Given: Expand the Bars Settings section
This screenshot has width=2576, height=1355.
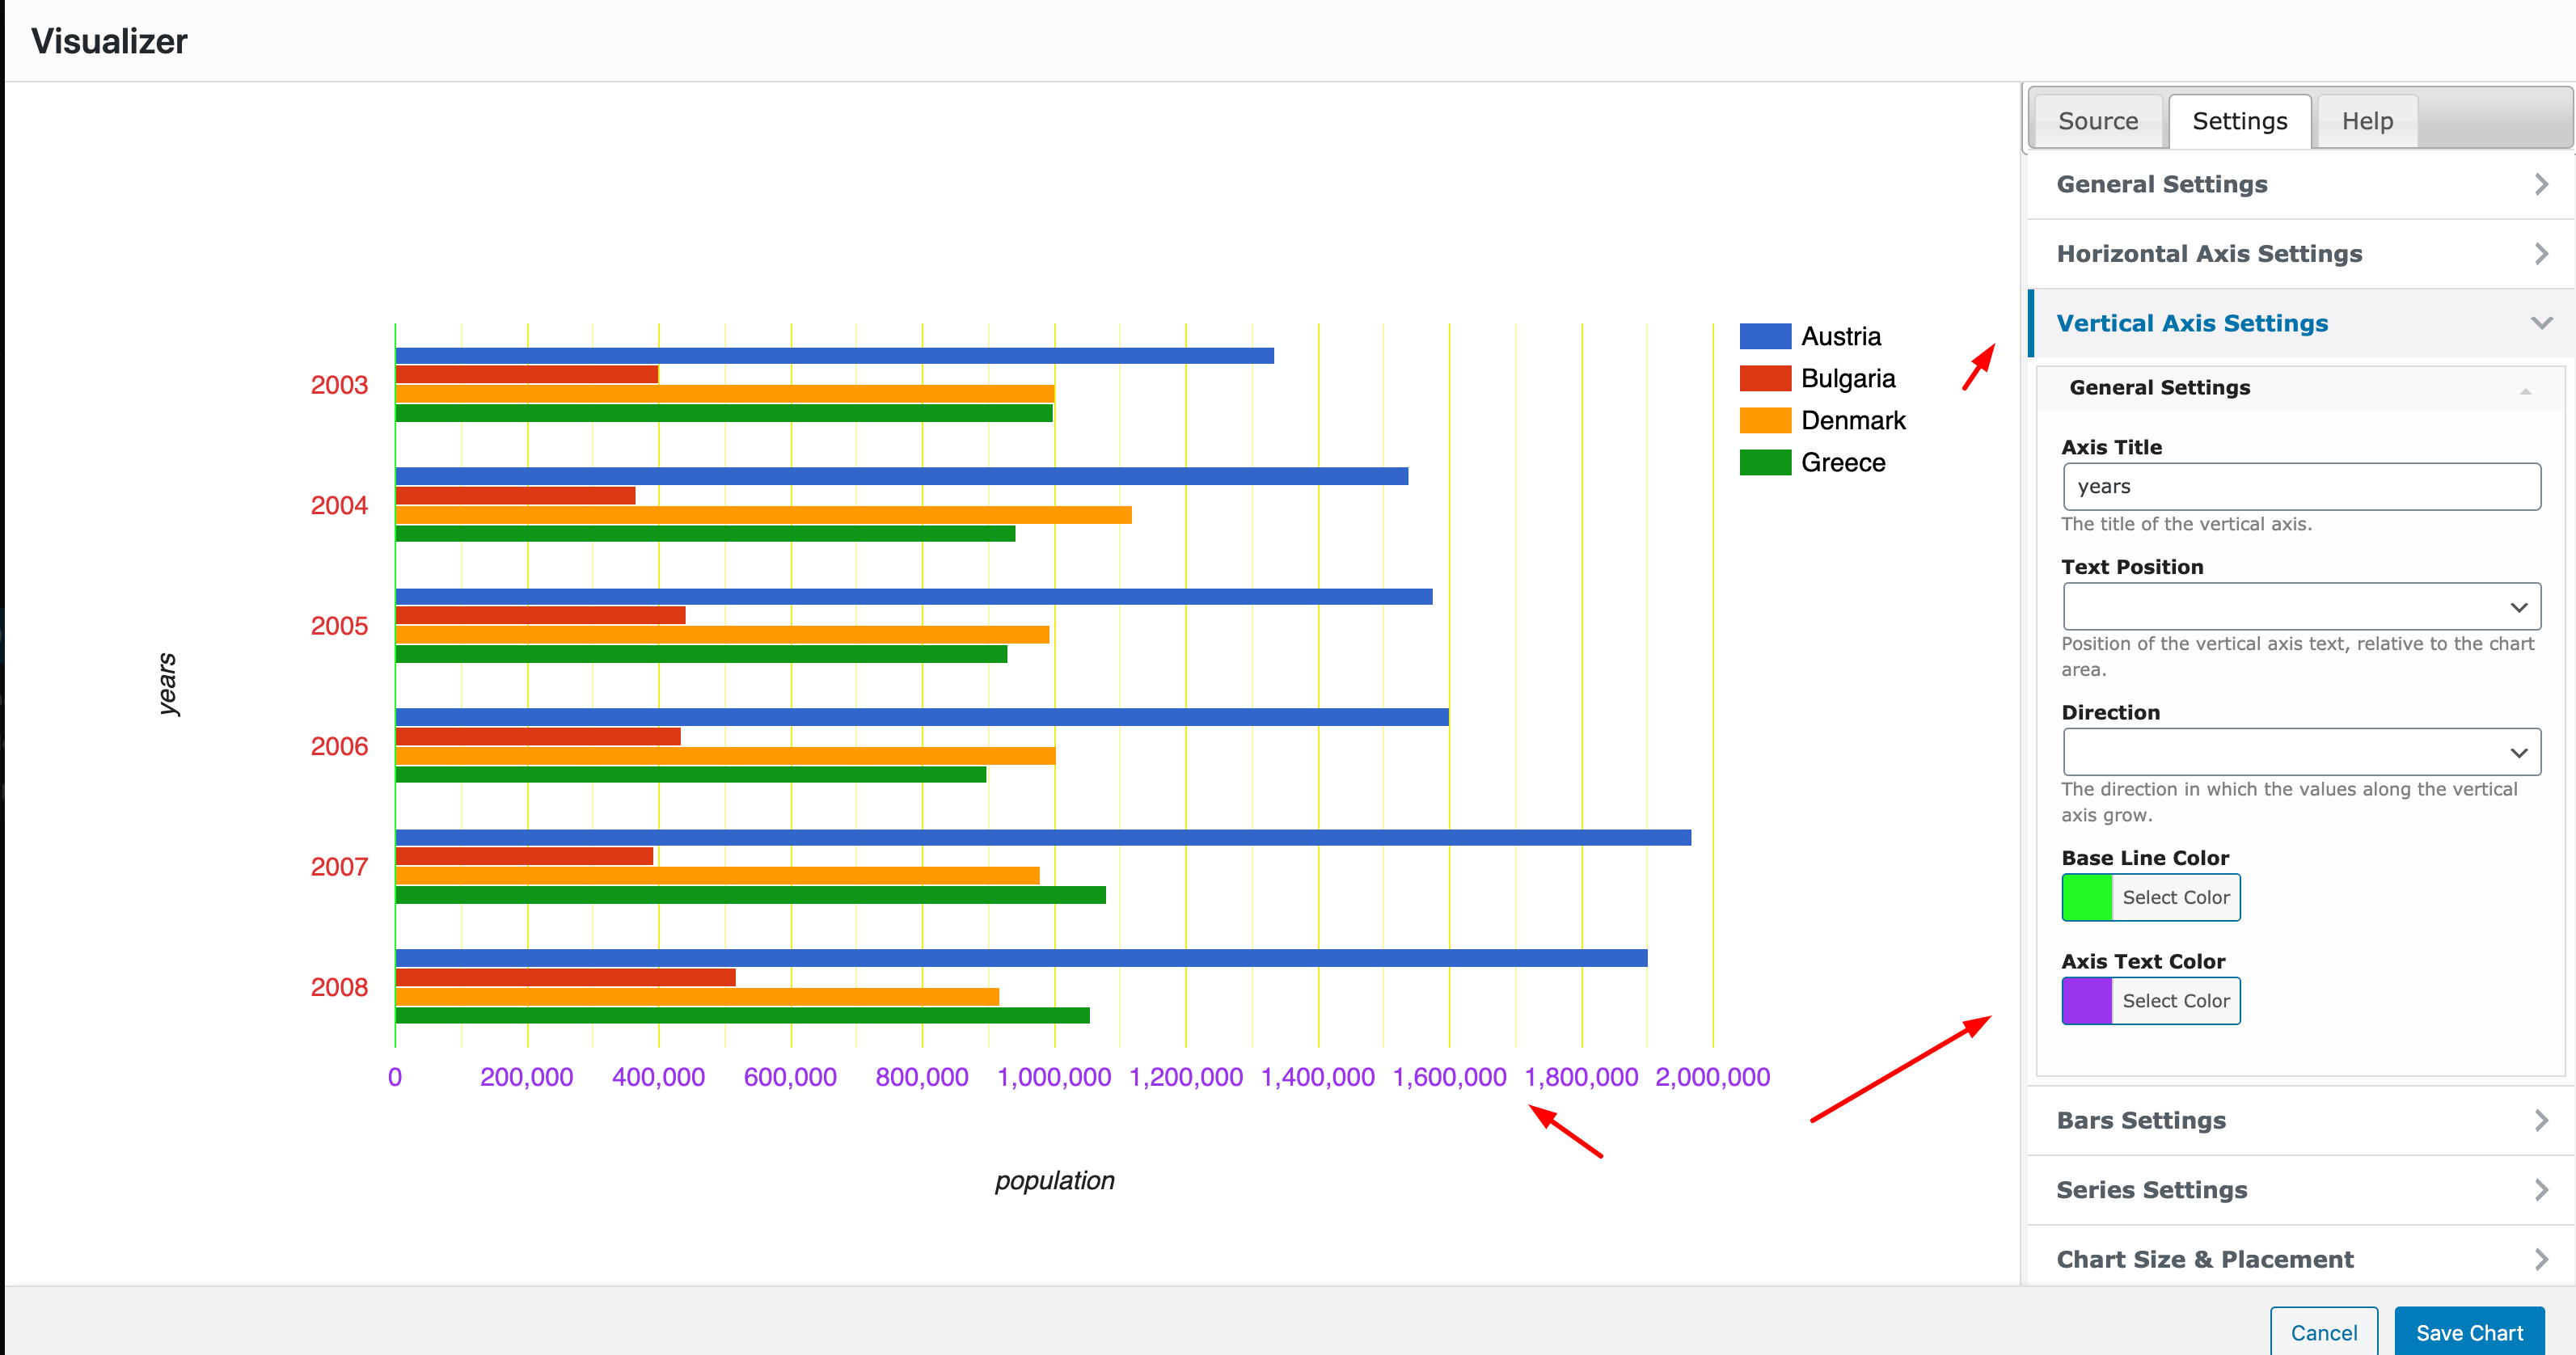Looking at the screenshot, I should click(2141, 1120).
